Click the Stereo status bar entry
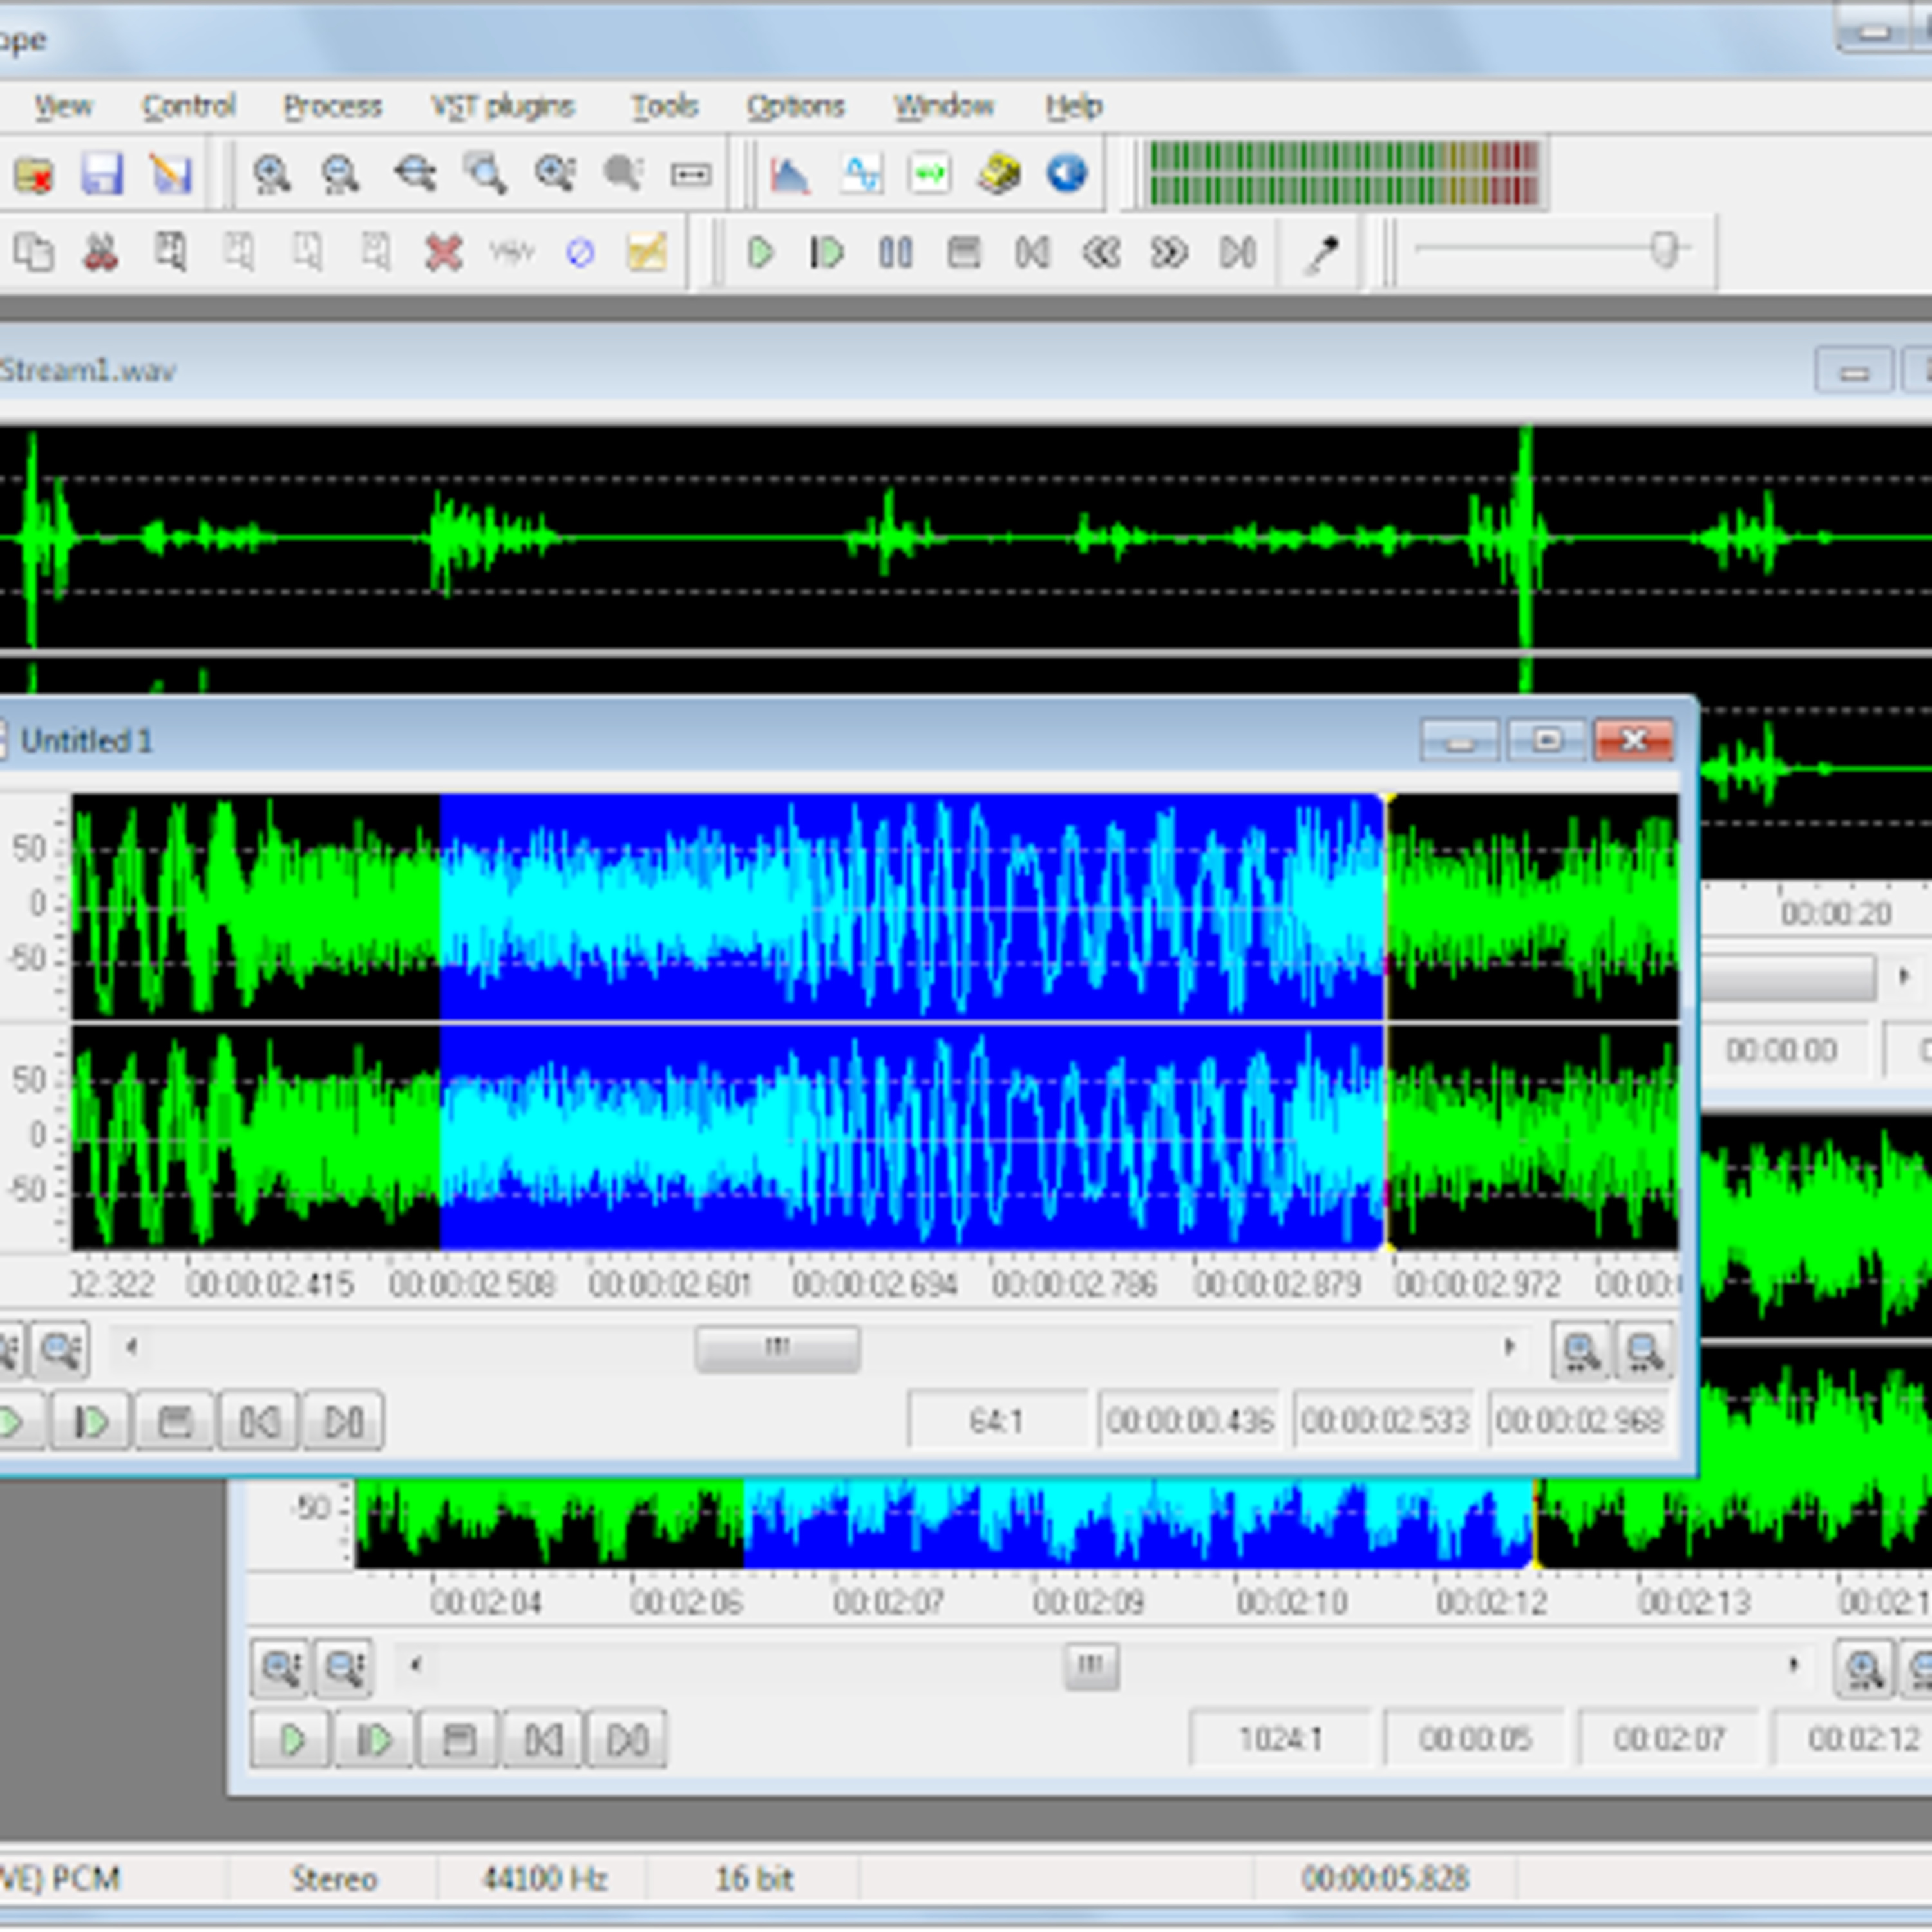Image resolution: width=1932 pixels, height=1932 pixels. pos(334,1879)
